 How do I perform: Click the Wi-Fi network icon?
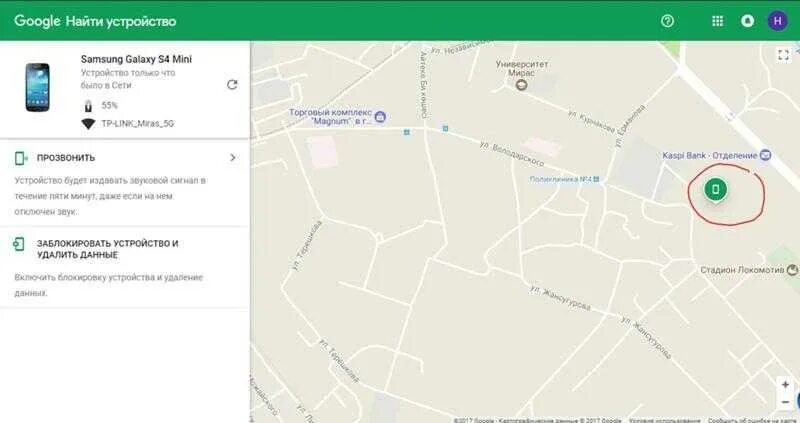(x=88, y=123)
